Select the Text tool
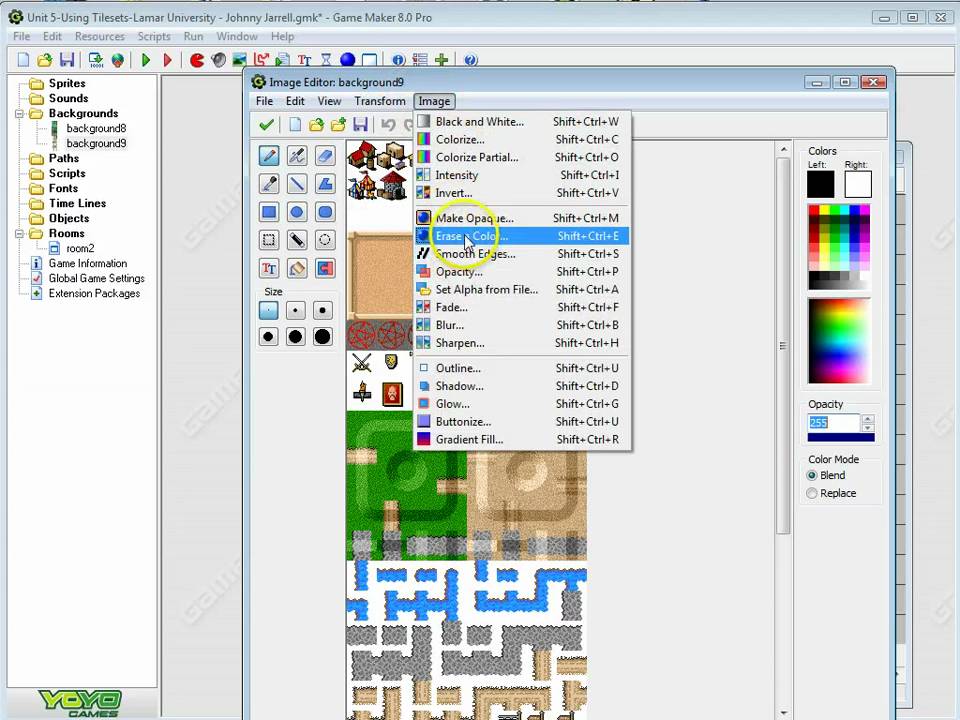 [269, 268]
